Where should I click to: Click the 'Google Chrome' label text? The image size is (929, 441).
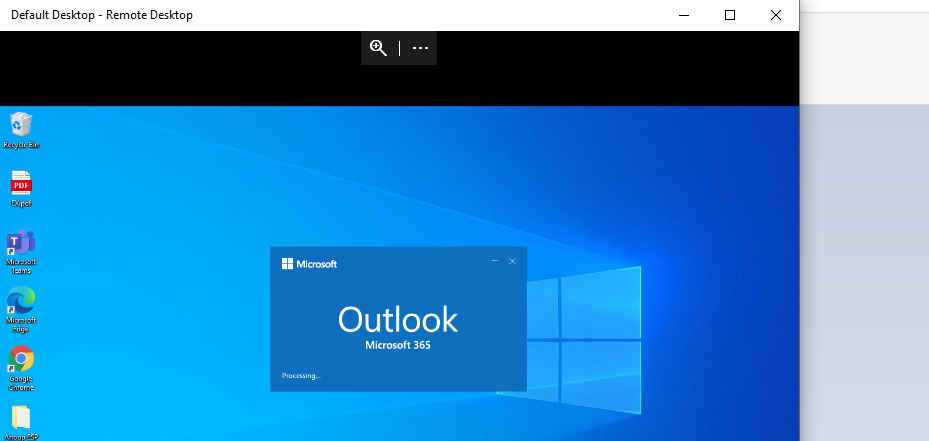coord(21,383)
